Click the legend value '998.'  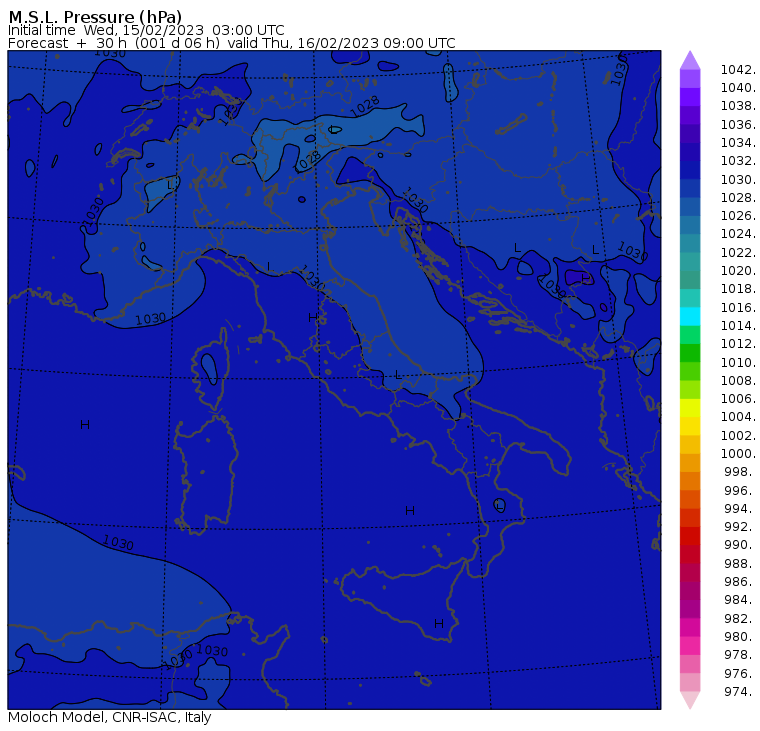(740, 472)
